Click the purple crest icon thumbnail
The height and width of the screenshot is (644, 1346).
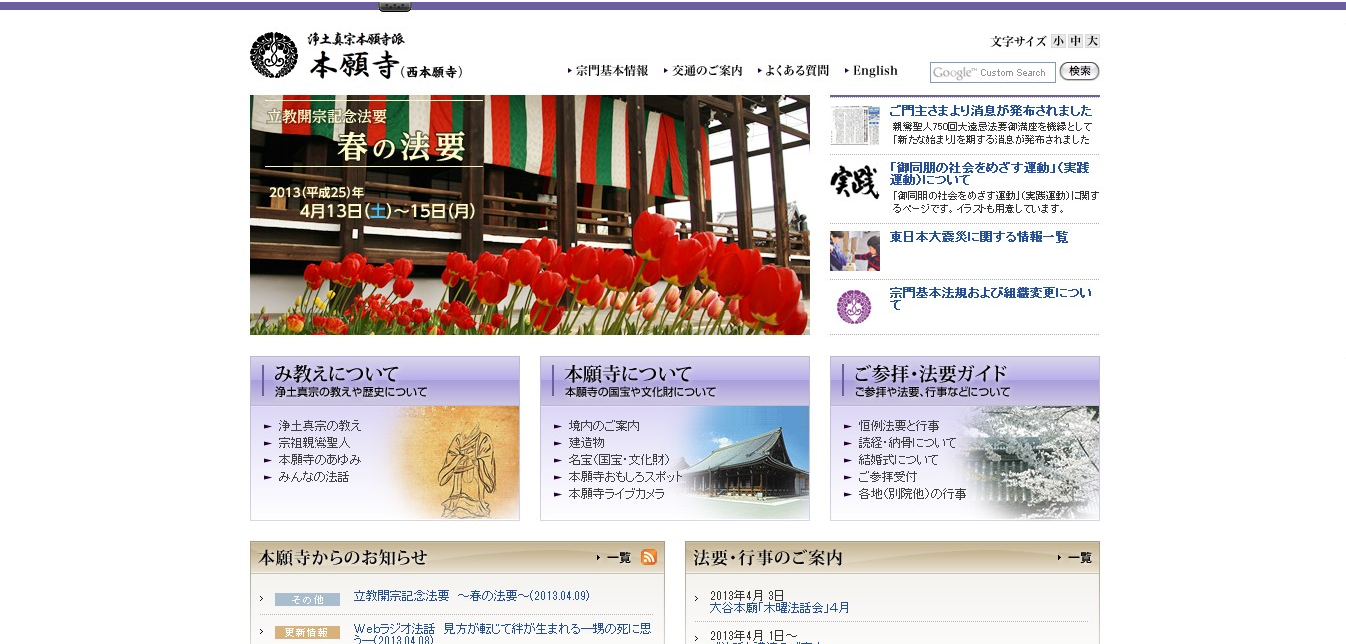click(854, 307)
